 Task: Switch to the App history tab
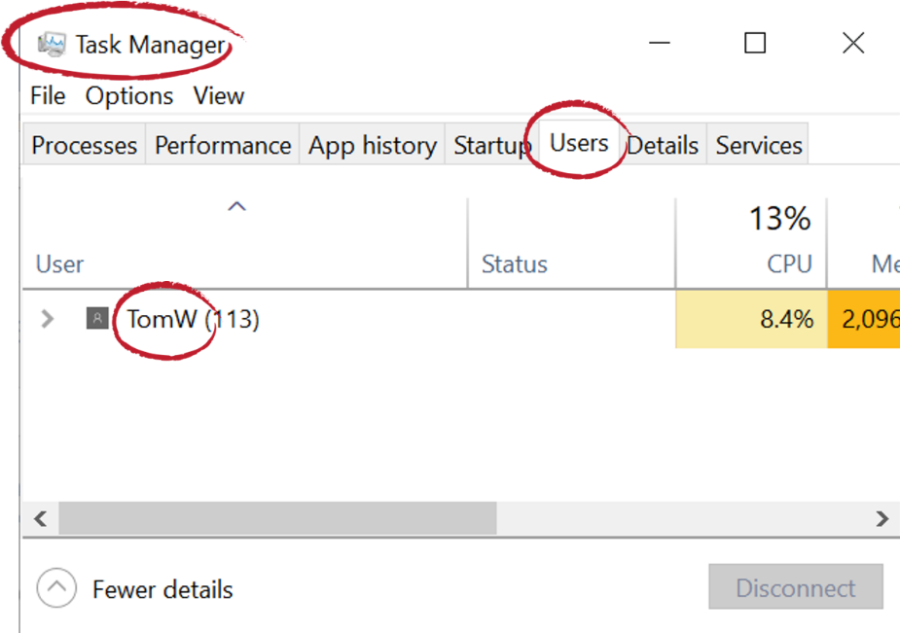(372, 145)
